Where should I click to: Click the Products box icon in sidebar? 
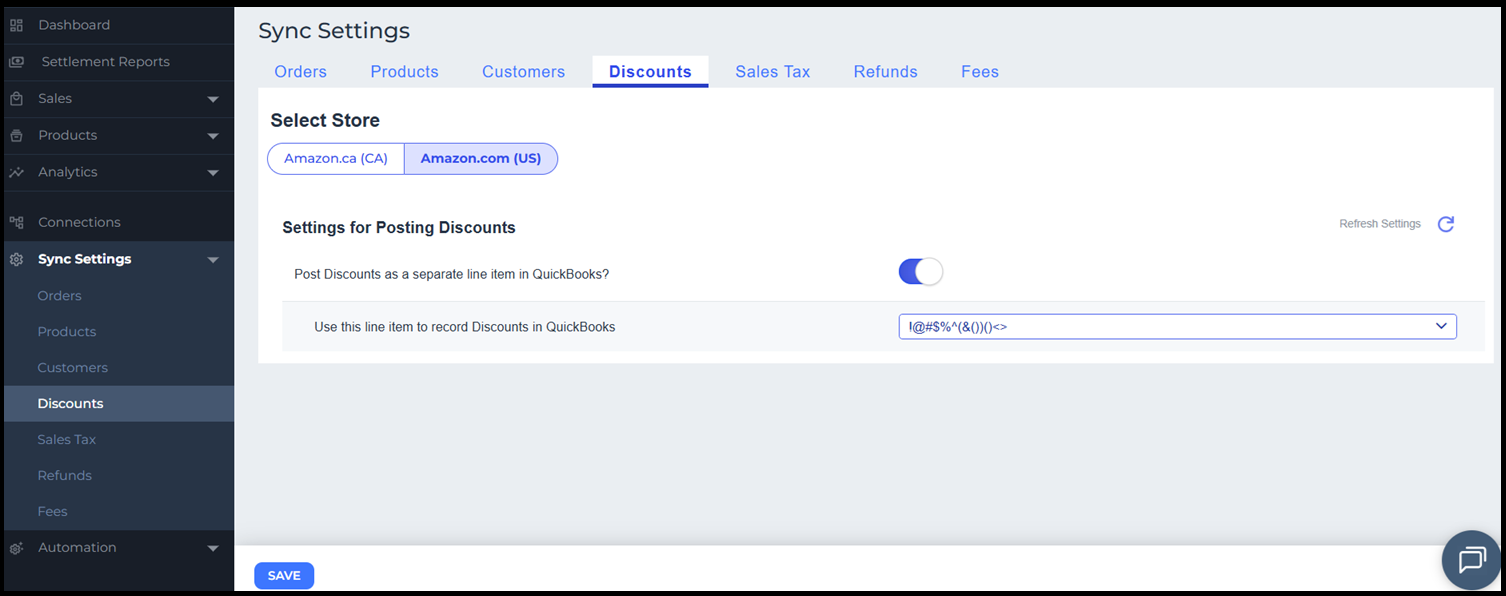point(16,136)
